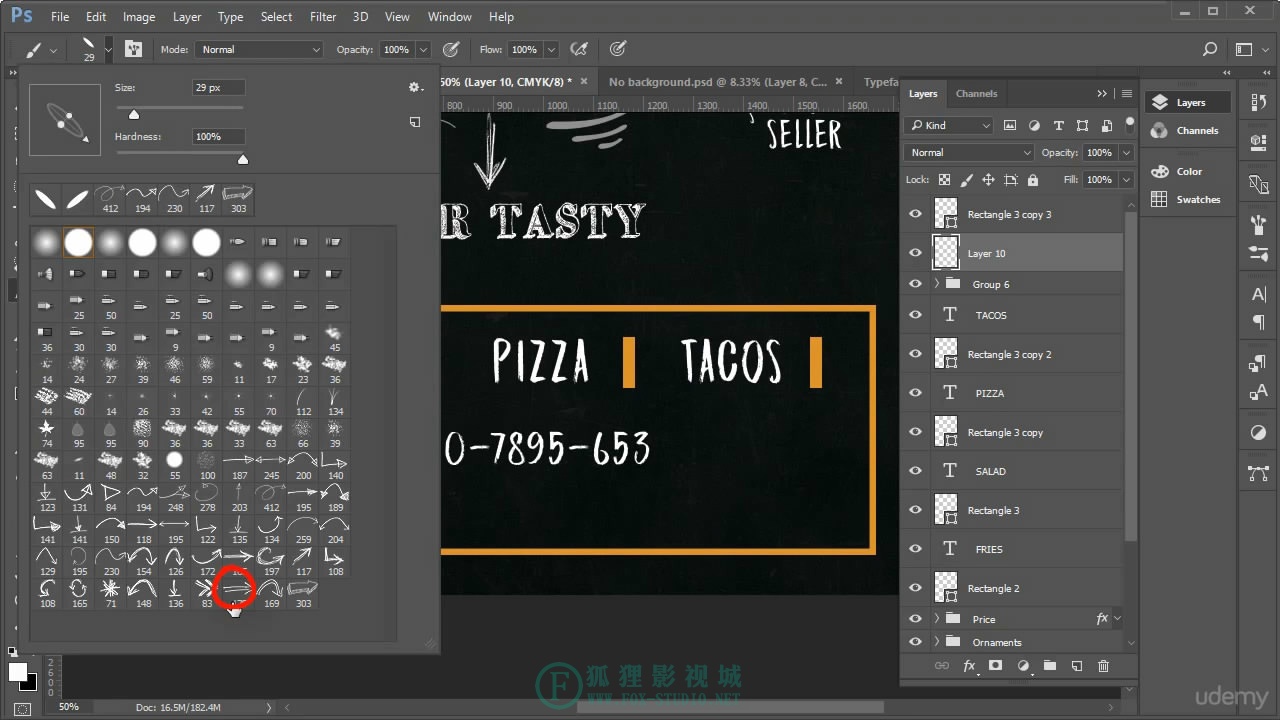Open the Window menu
This screenshot has height=720, width=1280.
pos(449,16)
